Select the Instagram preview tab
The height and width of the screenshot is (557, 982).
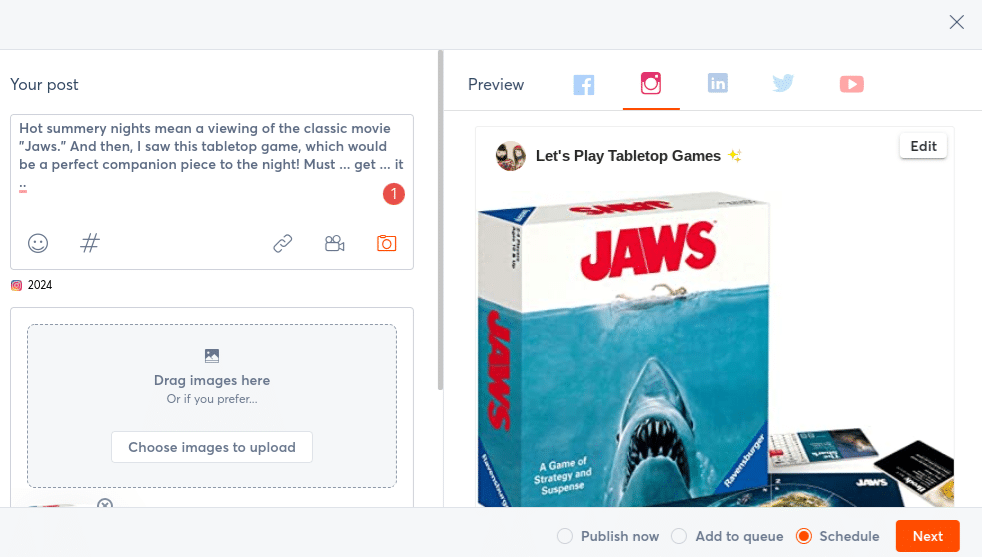651,84
